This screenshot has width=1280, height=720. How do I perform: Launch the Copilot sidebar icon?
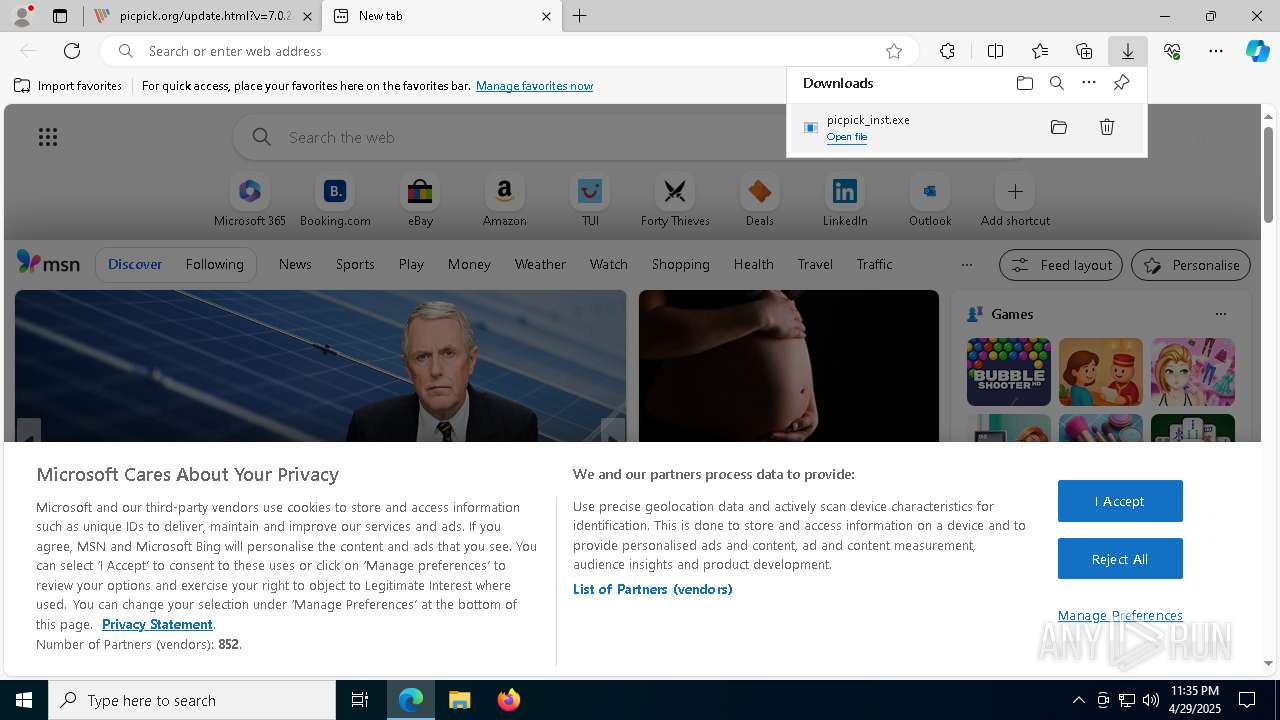point(1257,51)
